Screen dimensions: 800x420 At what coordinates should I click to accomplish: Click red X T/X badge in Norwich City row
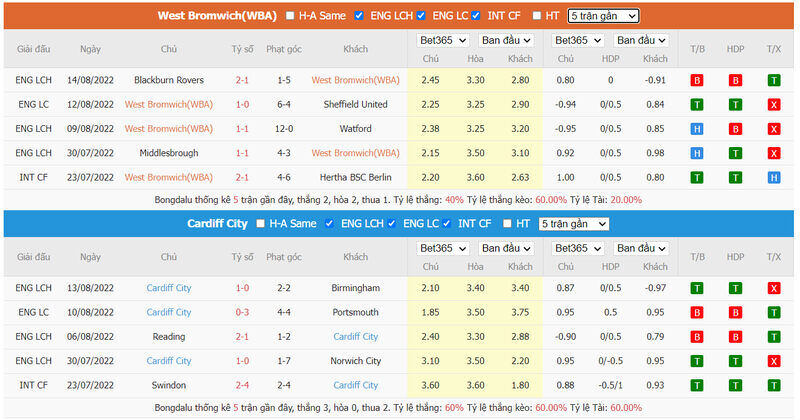(773, 361)
